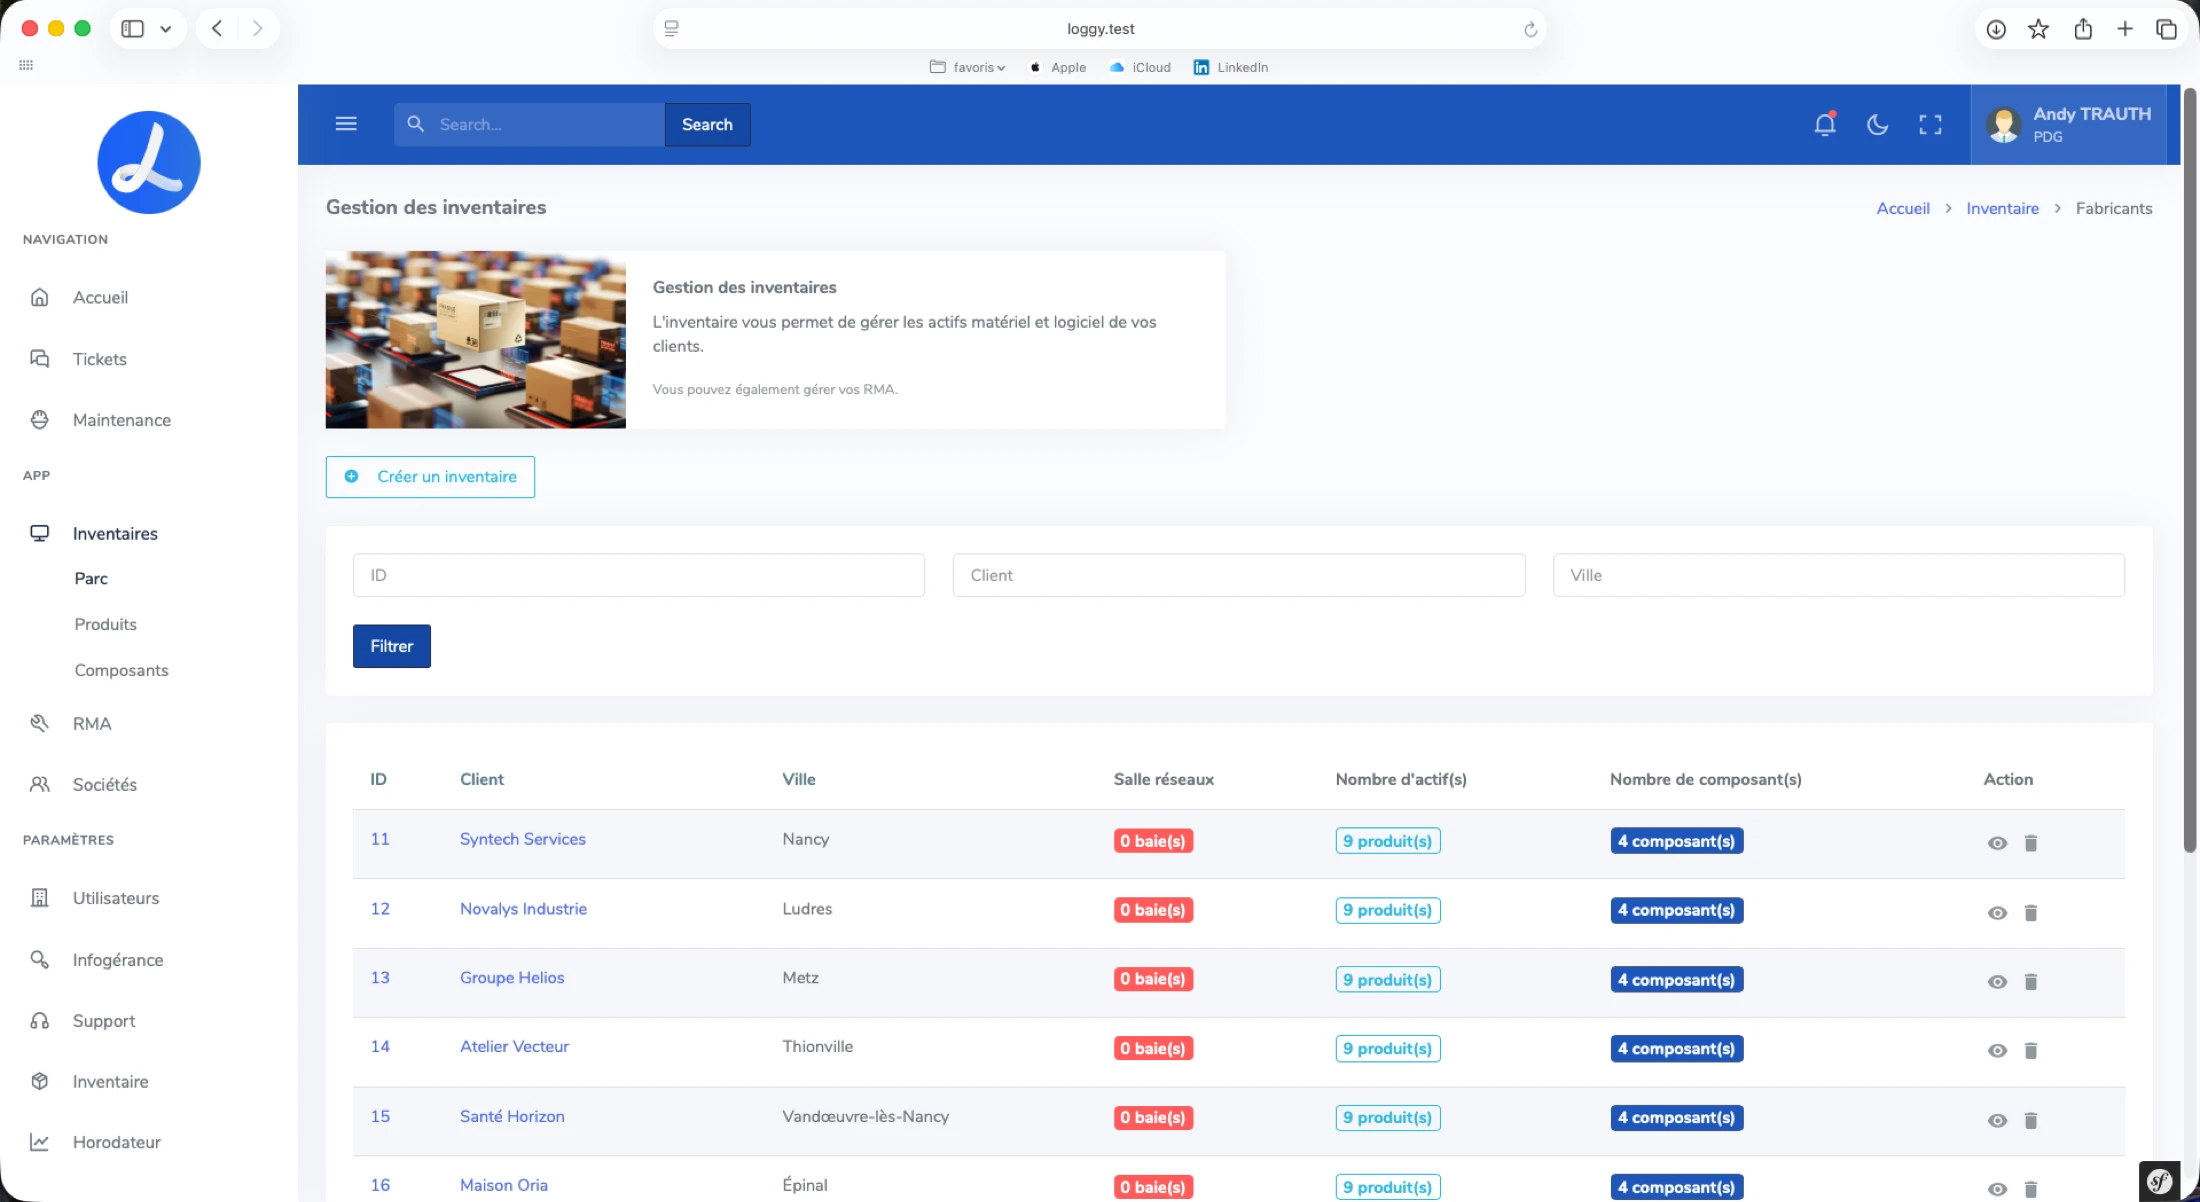Delete the Syntech Services inventory row
Screen dimensions: 2200x1202
[x=2031, y=843]
